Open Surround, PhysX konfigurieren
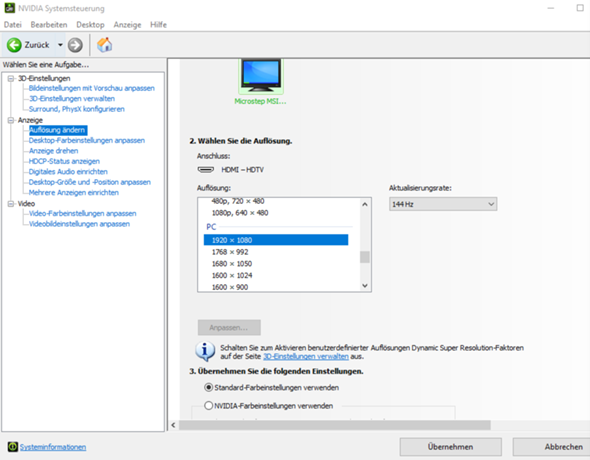This screenshot has width=590, height=460. [77, 109]
